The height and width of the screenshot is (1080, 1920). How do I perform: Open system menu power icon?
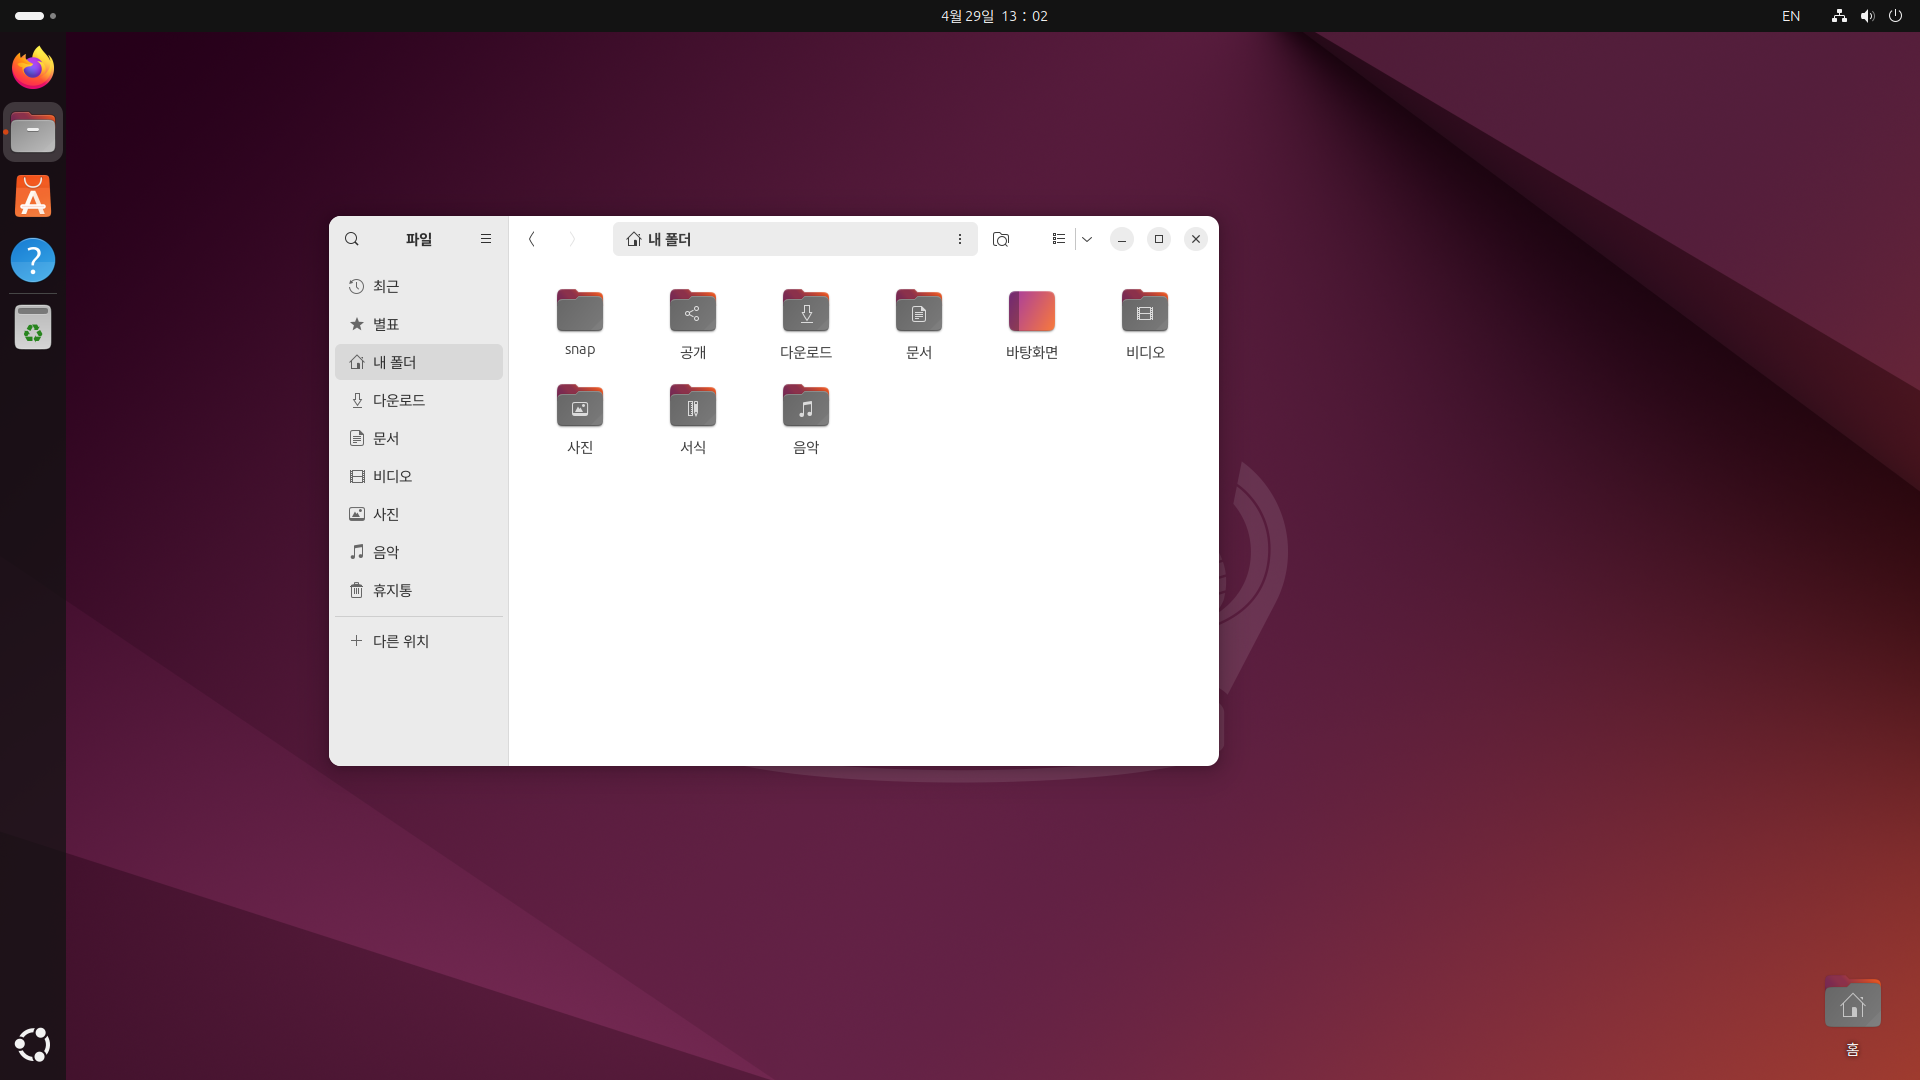pos(1895,16)
